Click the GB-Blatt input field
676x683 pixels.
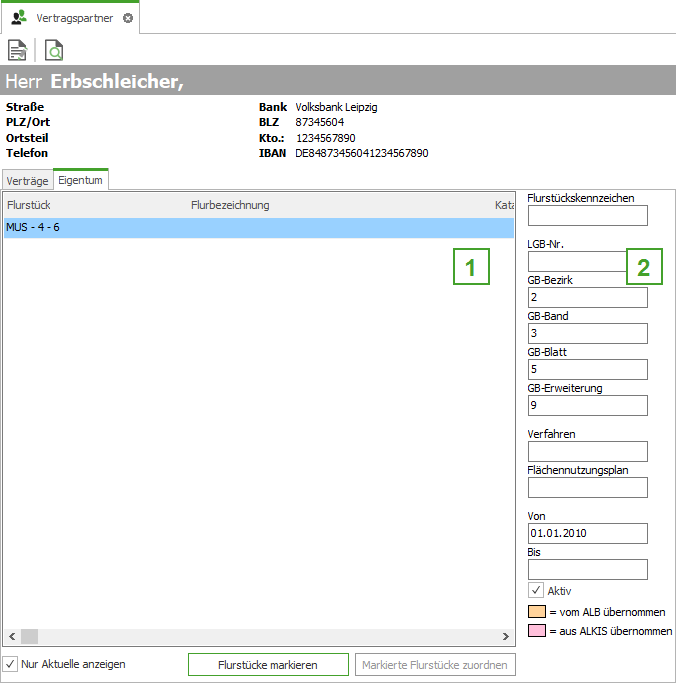coord(587,369)
